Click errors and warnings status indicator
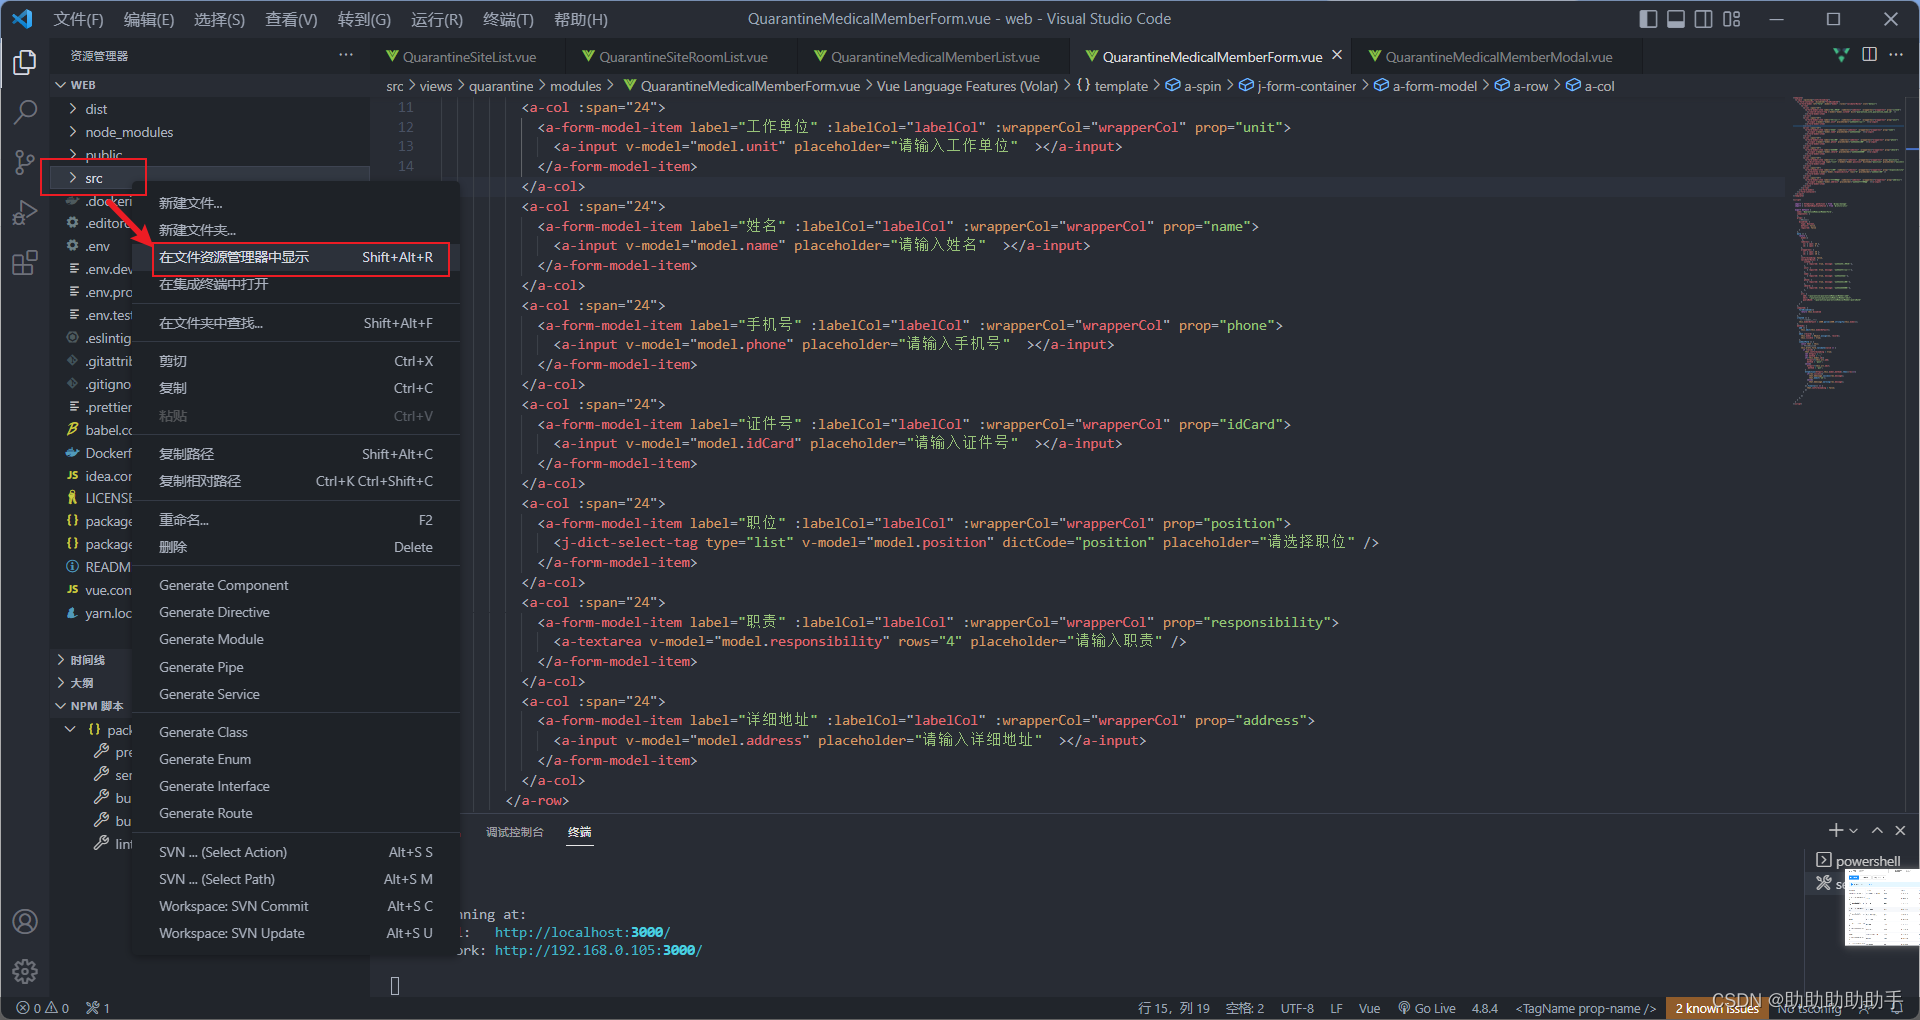The width and height of the screenshot is (1920, 1020). click(42, 1008)
